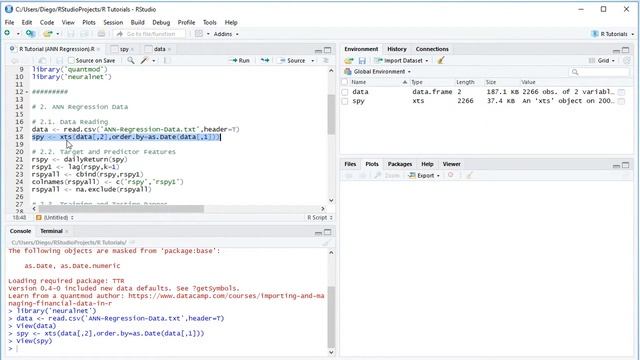Image resolution: width=640 pixels, height=360 pixels.
Task: Click the view icon in data row
Action: pyautogui.click(x=622, y=92)
